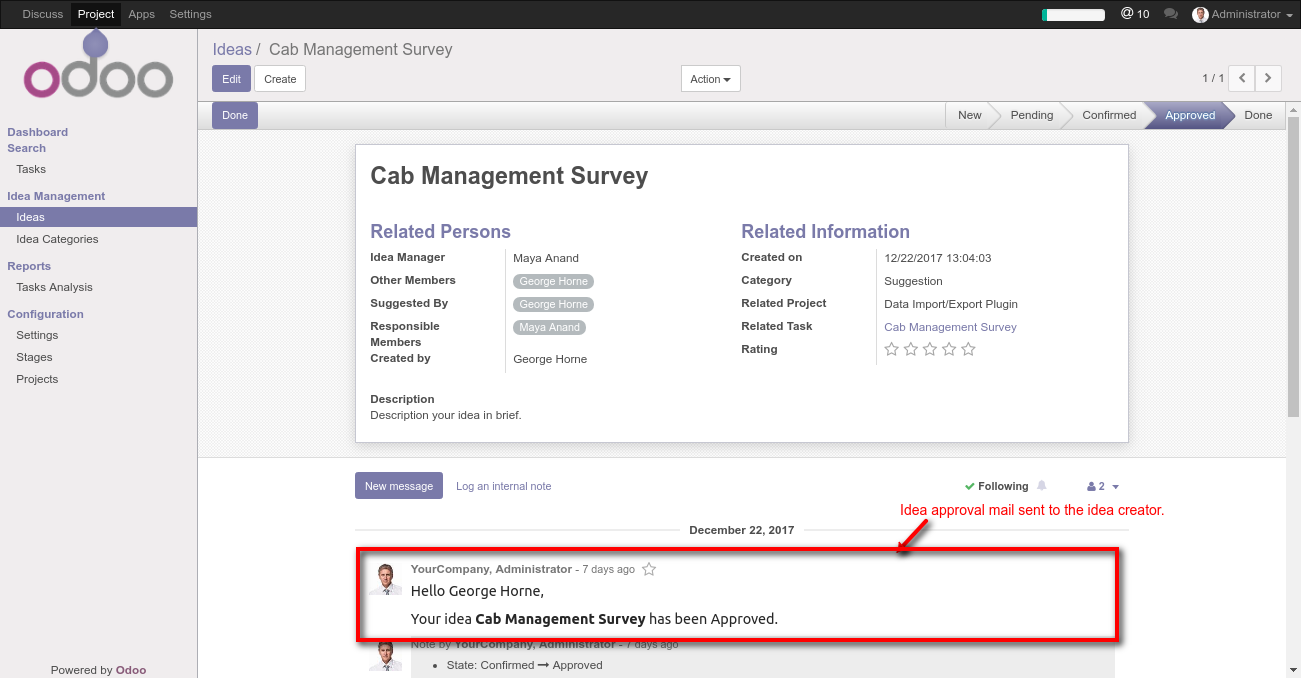1301x678 pixels.
Task: Click the George Horne tag in Other Members
Action: pyautogui.click(x=553, y=281)
